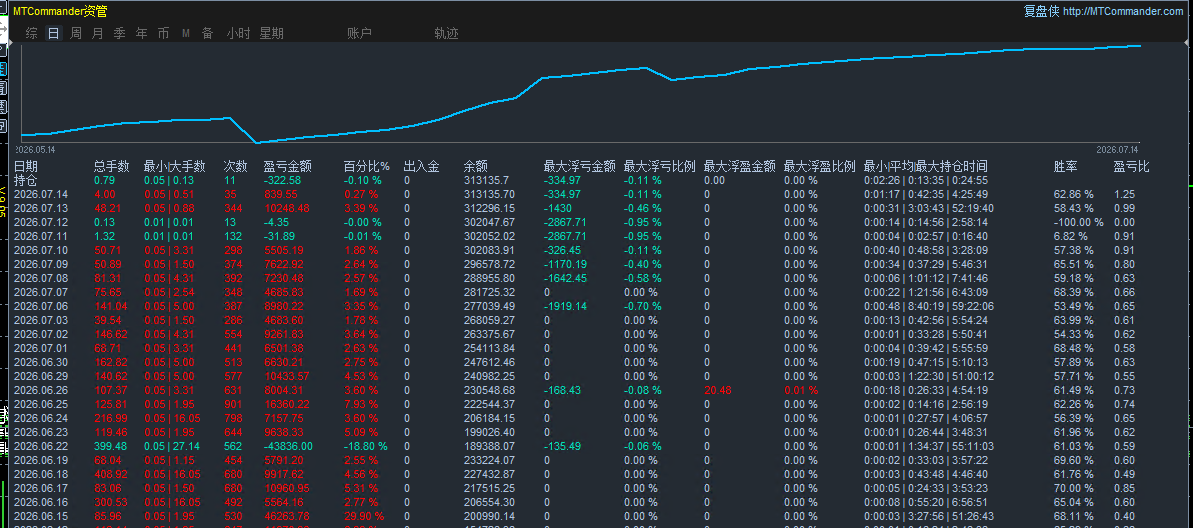1193x529 pixels.
Task: Click the 盈亏金额 column header
Action: pos(288,166)
